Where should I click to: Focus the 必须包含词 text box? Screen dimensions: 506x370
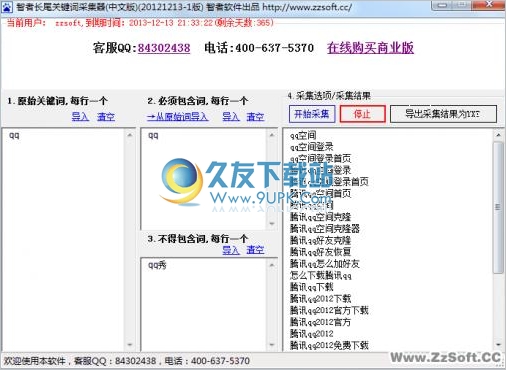(x=204, y=179)
